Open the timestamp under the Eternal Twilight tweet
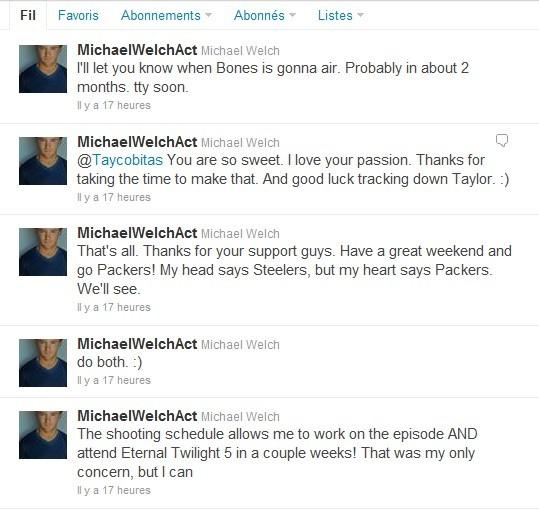The width and height of the screenshot is (539, 510). (x=114, y=490)
